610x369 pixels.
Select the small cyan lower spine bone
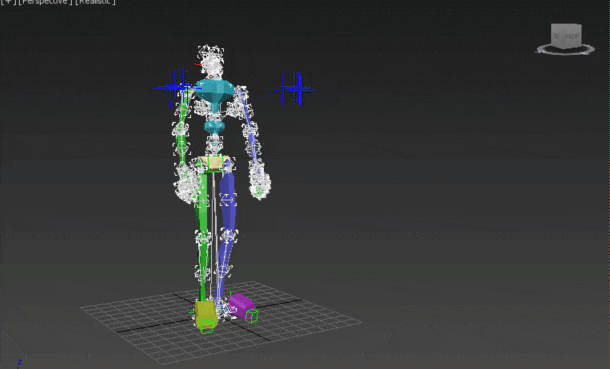pyautogui.click(x=214, y=127)
